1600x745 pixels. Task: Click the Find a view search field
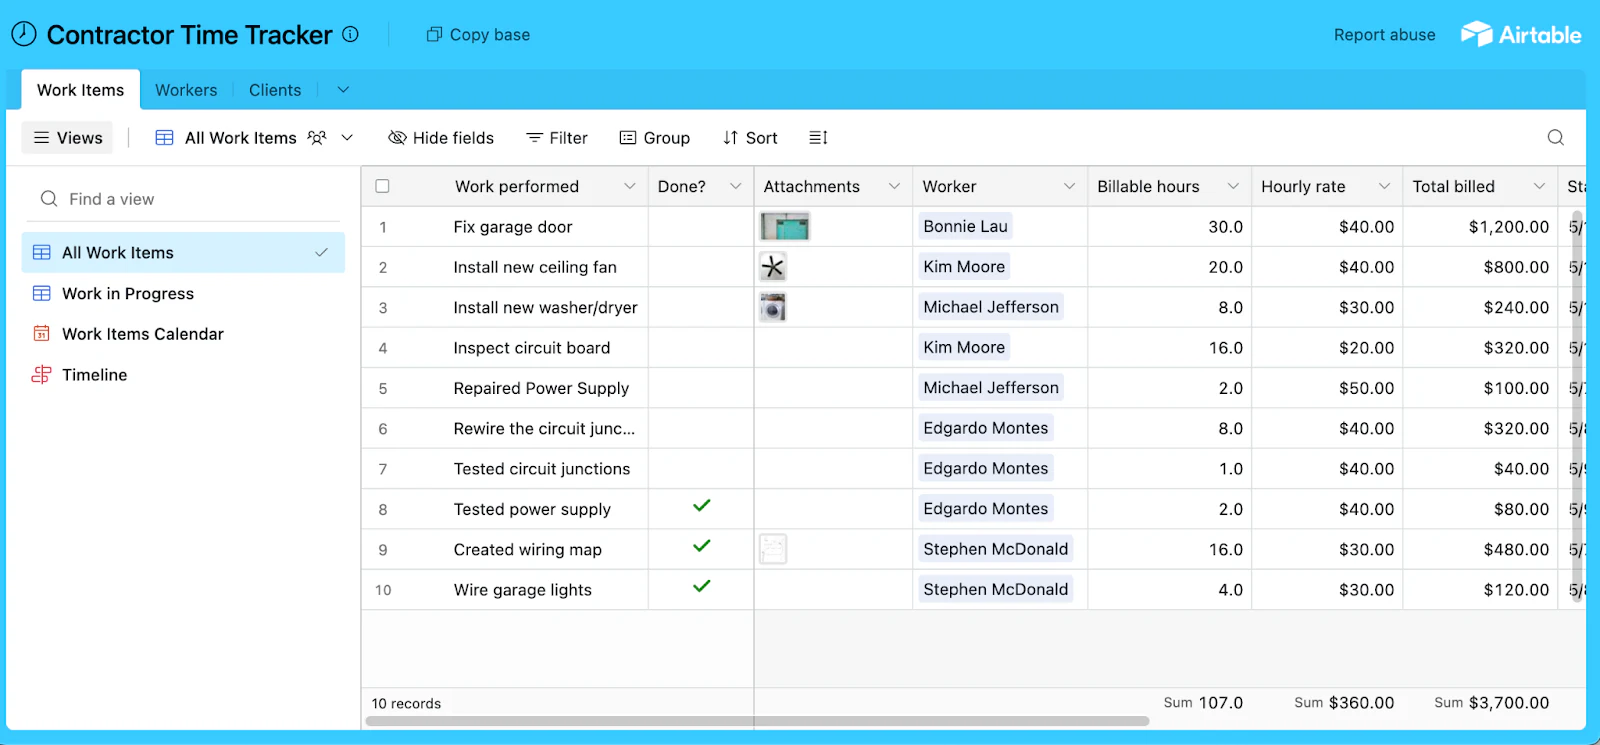pos(183,199)
